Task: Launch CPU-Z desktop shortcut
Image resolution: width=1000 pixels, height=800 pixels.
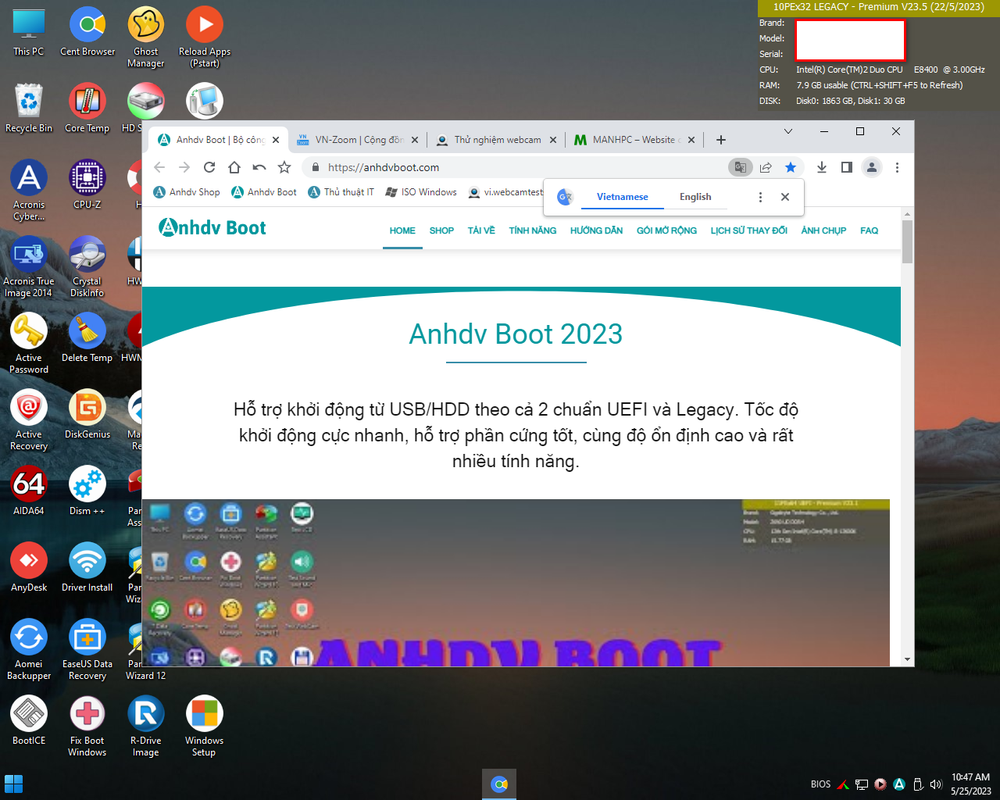Action: tap(87, 186)
